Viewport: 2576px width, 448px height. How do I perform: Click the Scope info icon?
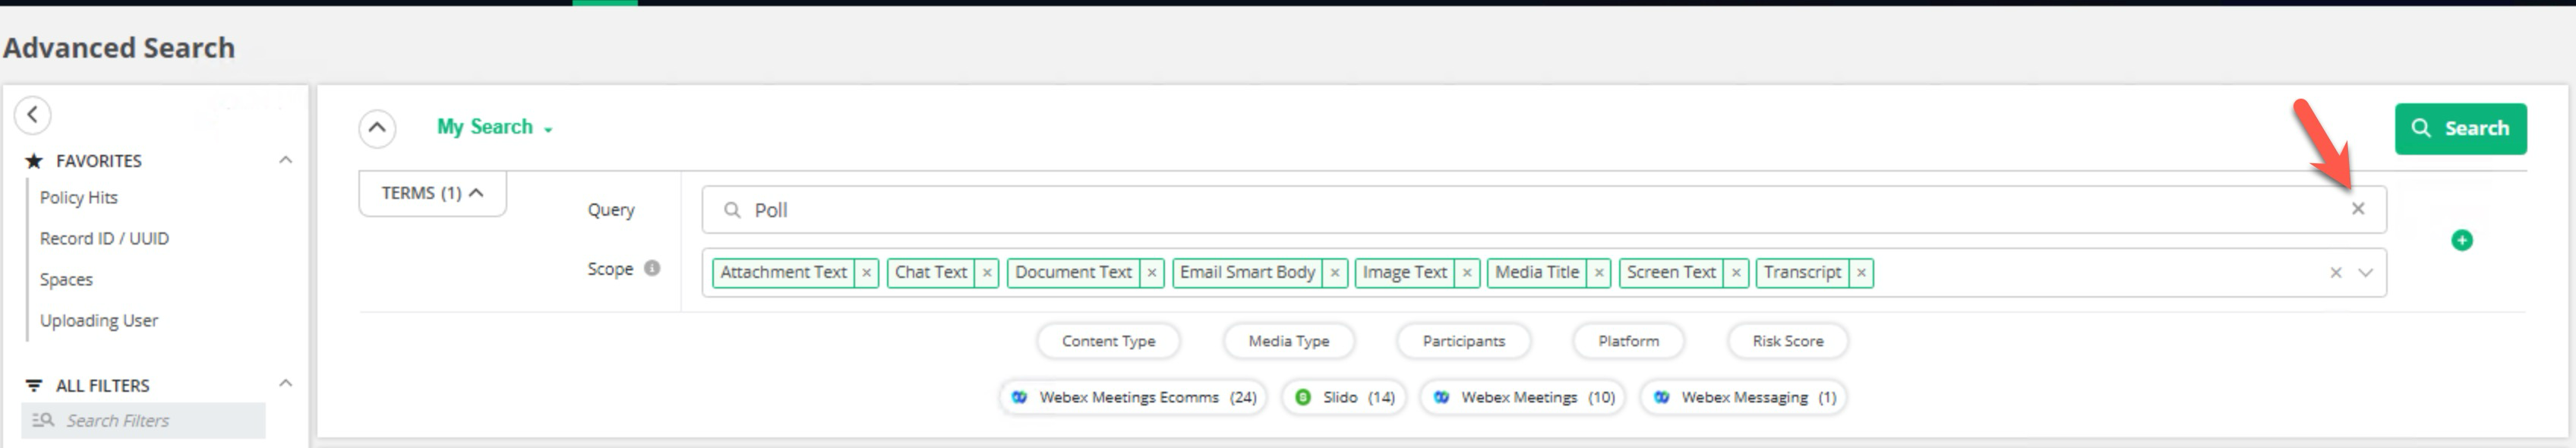652,268
